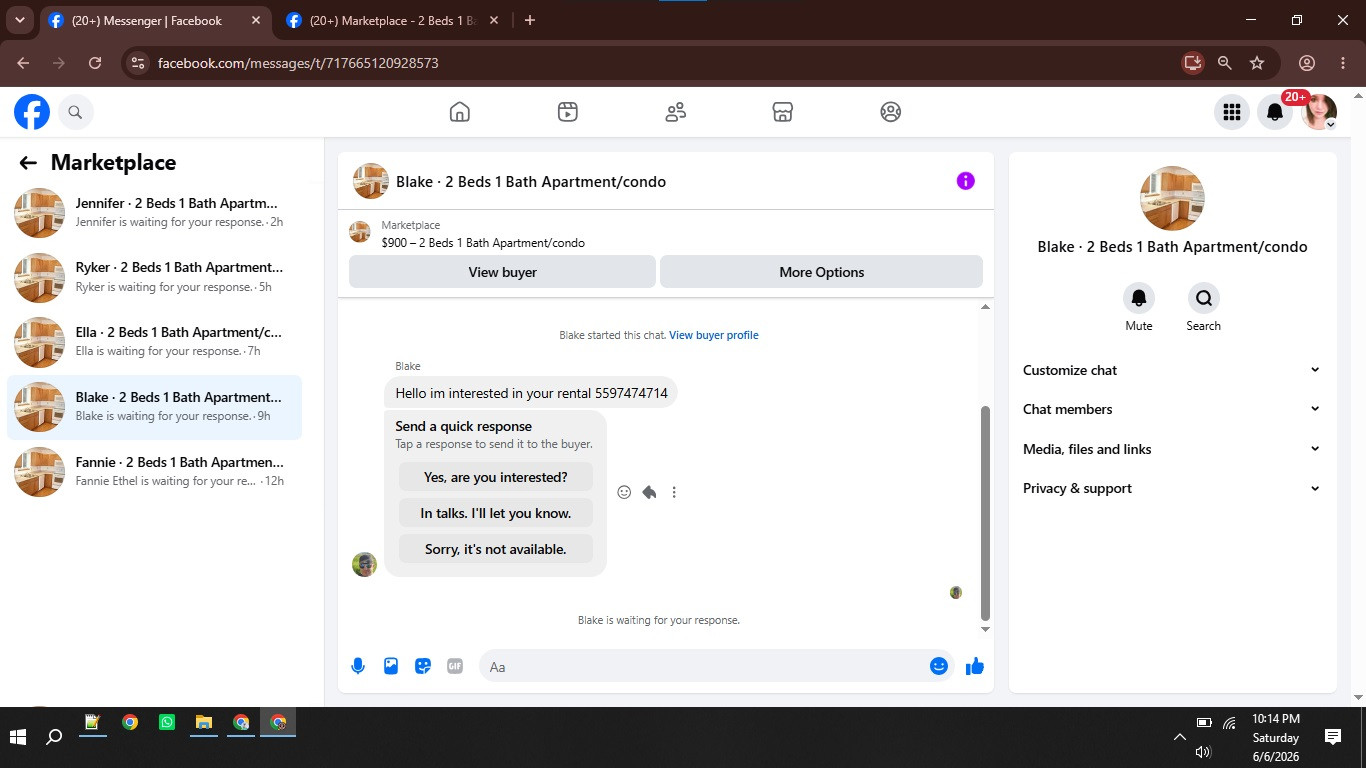Image resolution: width=1366 pixels, height=768 pixels.
Task: Open the taskbar volume control
Action: click(x=1203, y=752)
